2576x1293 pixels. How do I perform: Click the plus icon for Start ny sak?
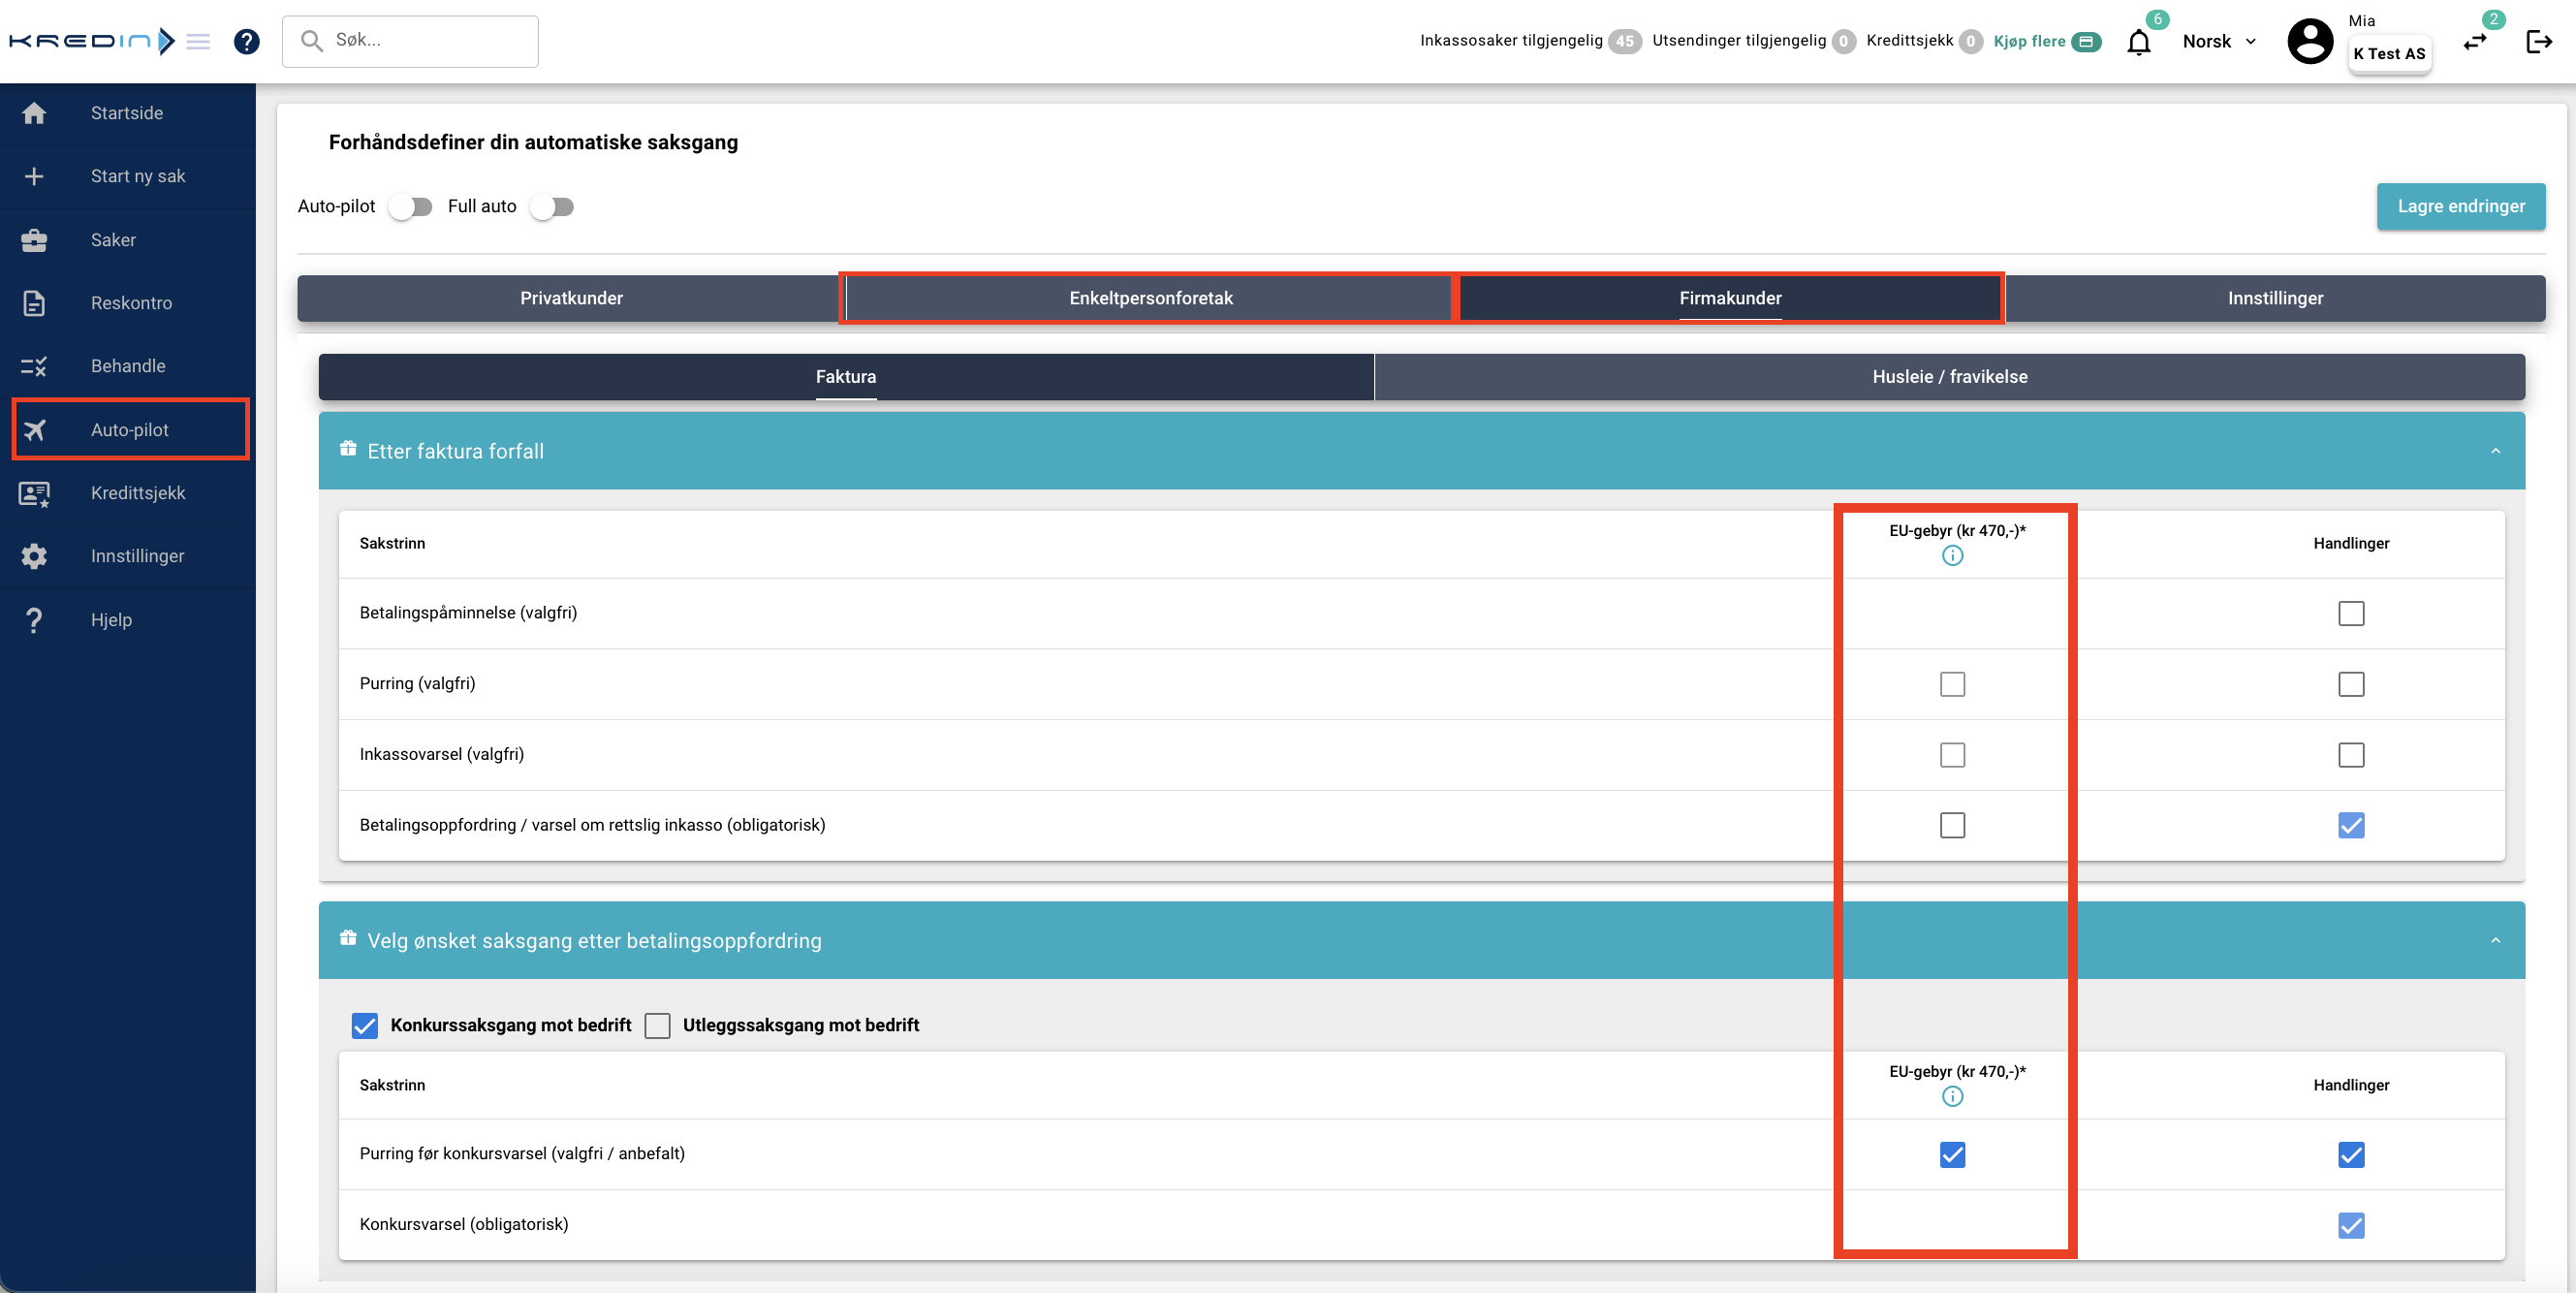34,176
